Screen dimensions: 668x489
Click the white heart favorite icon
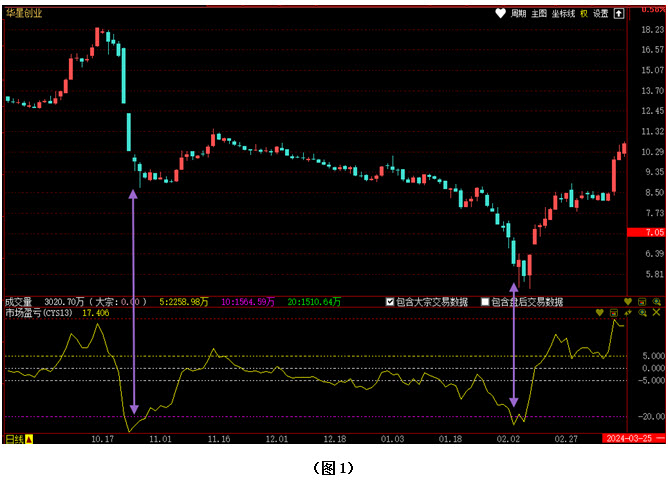tap(501, 14)
